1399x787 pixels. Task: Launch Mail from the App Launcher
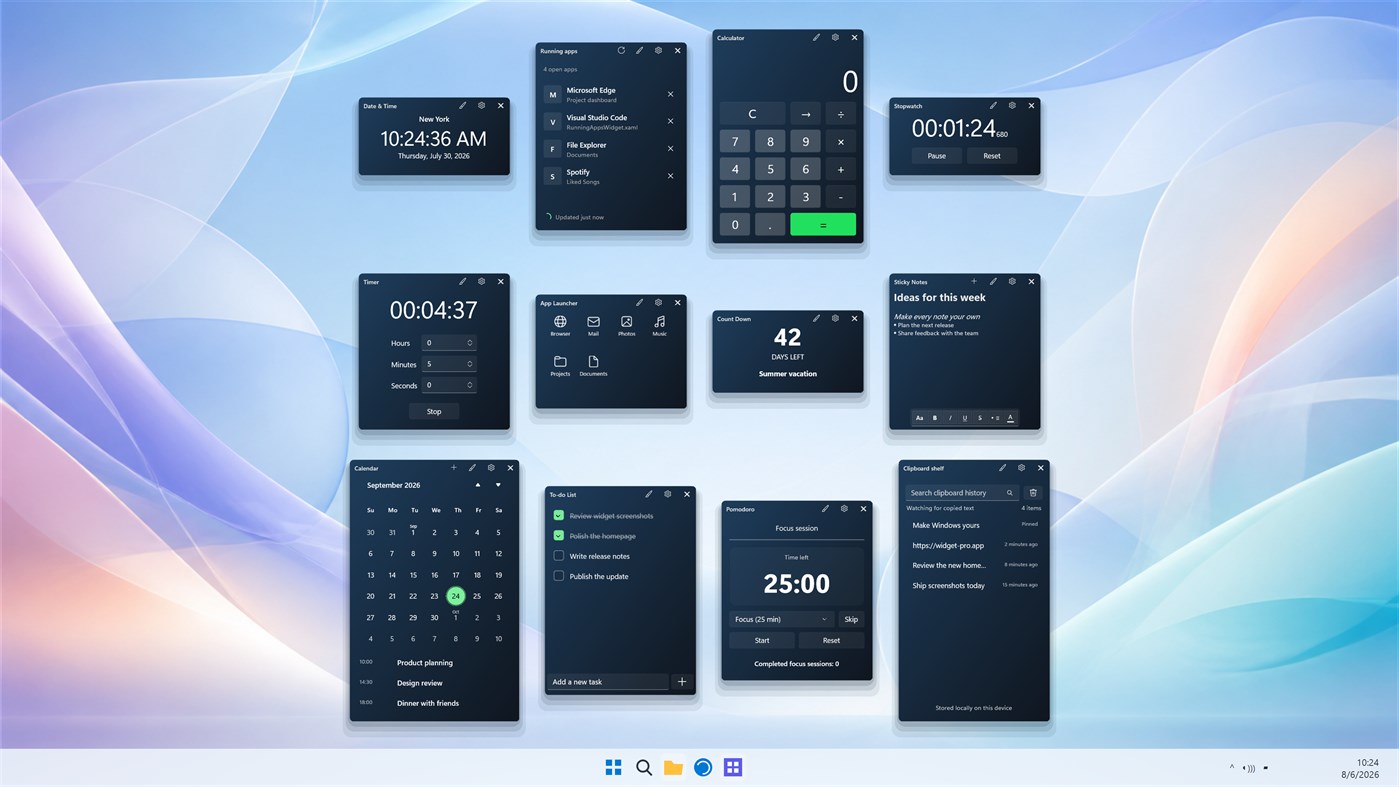(x=593, y=326)
